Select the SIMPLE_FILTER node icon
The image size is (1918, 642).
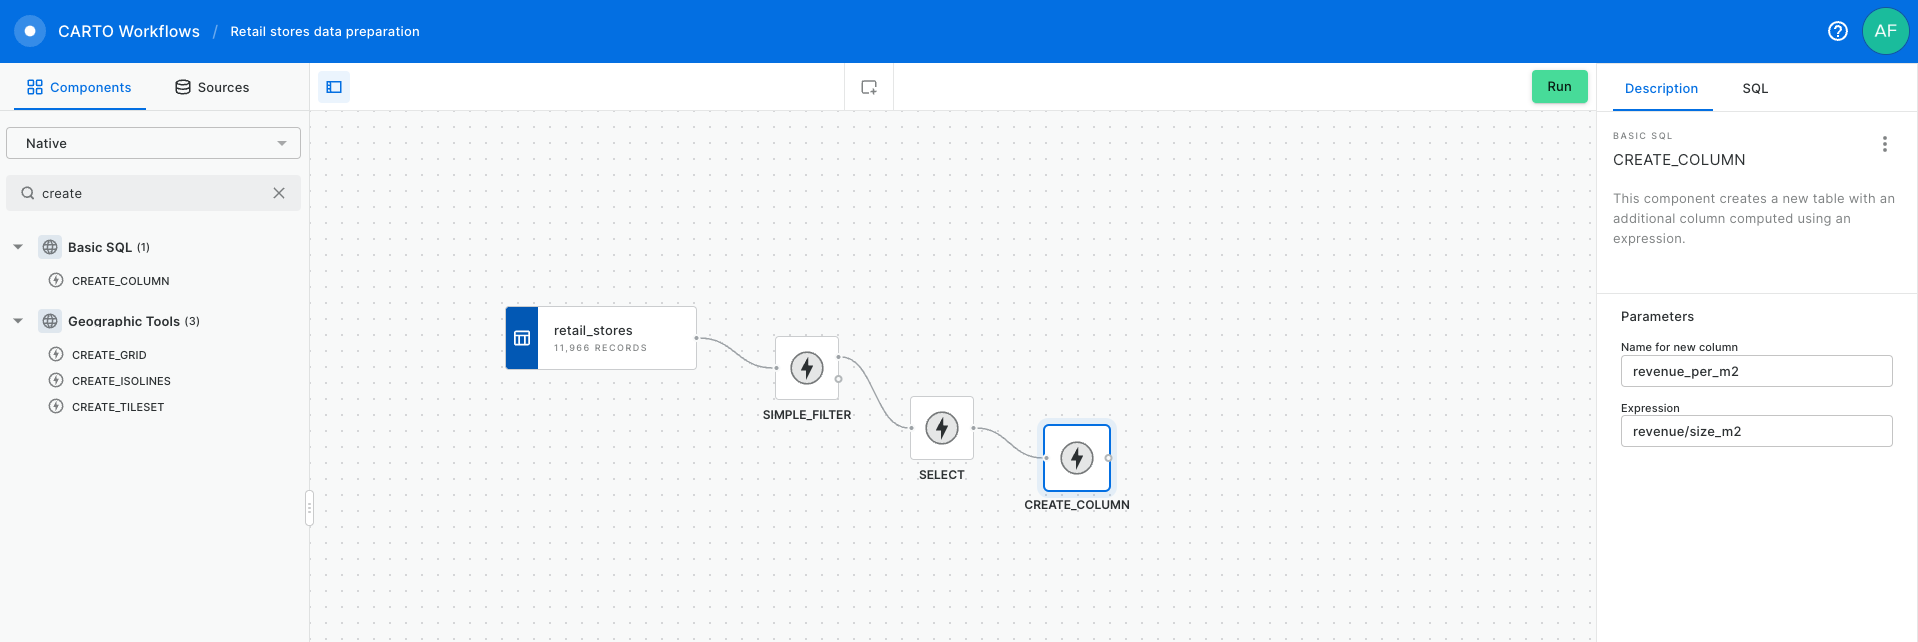click(807, 368)
